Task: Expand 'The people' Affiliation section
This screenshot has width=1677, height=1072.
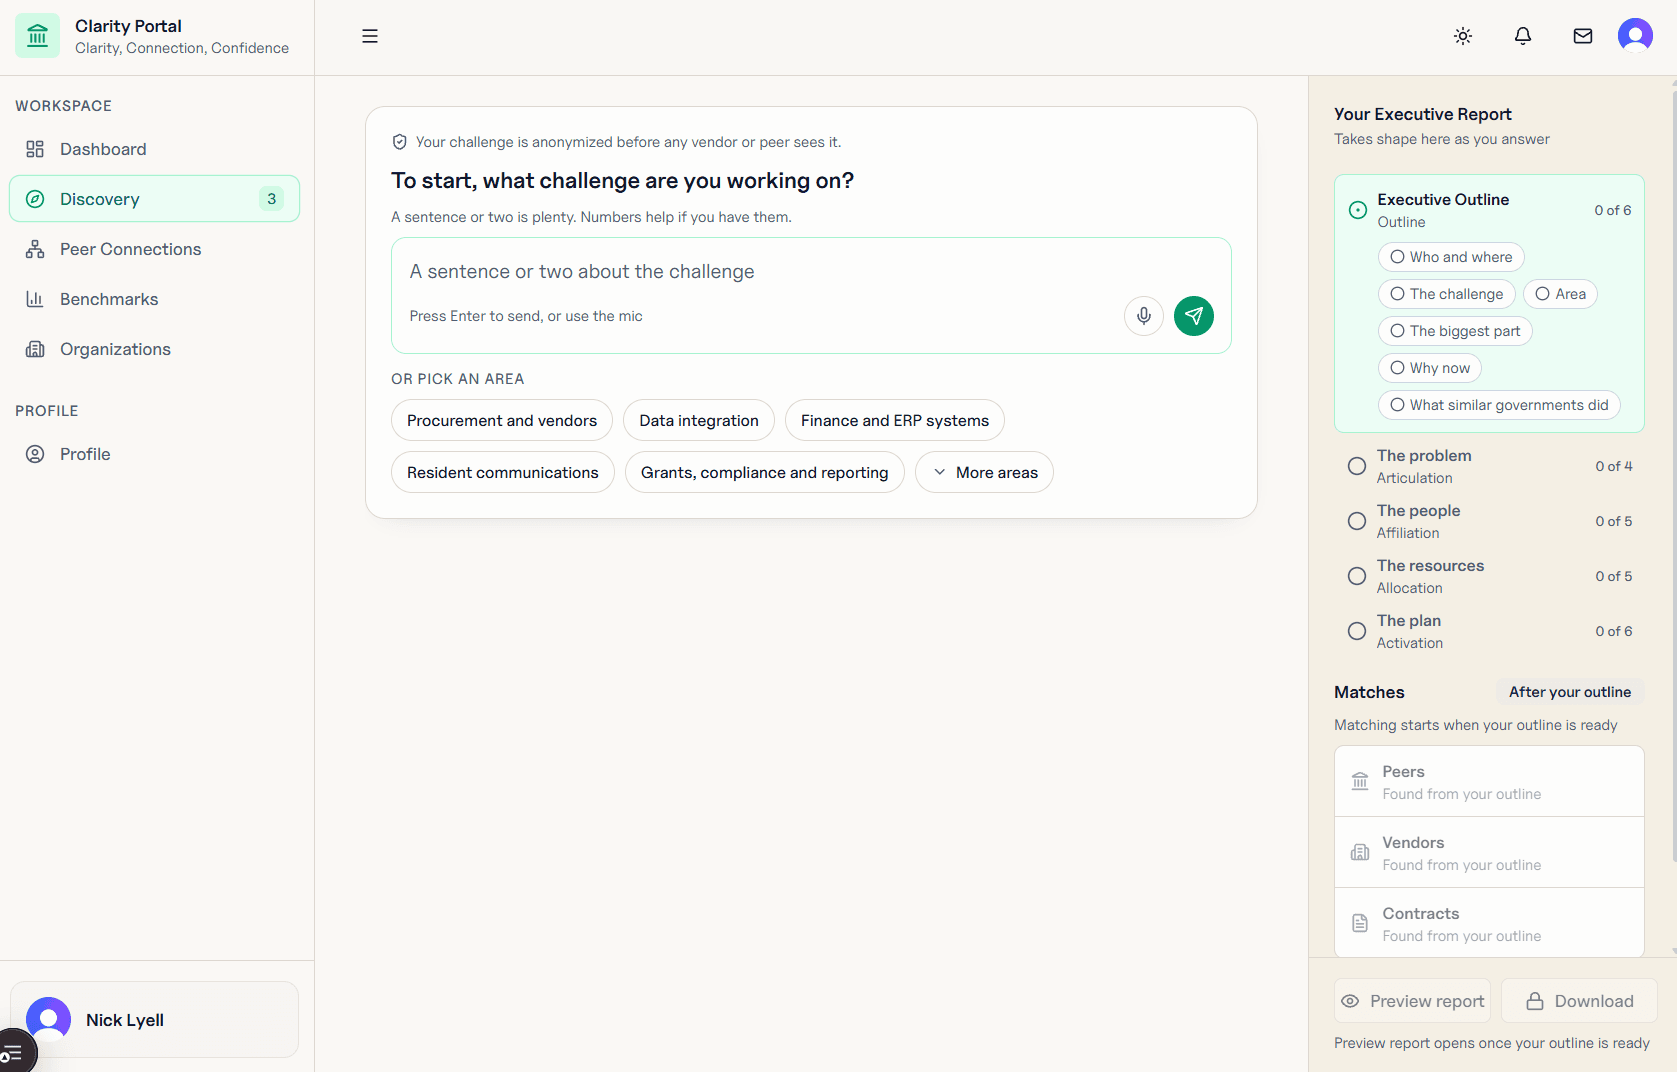Action: pos(1489,521)
